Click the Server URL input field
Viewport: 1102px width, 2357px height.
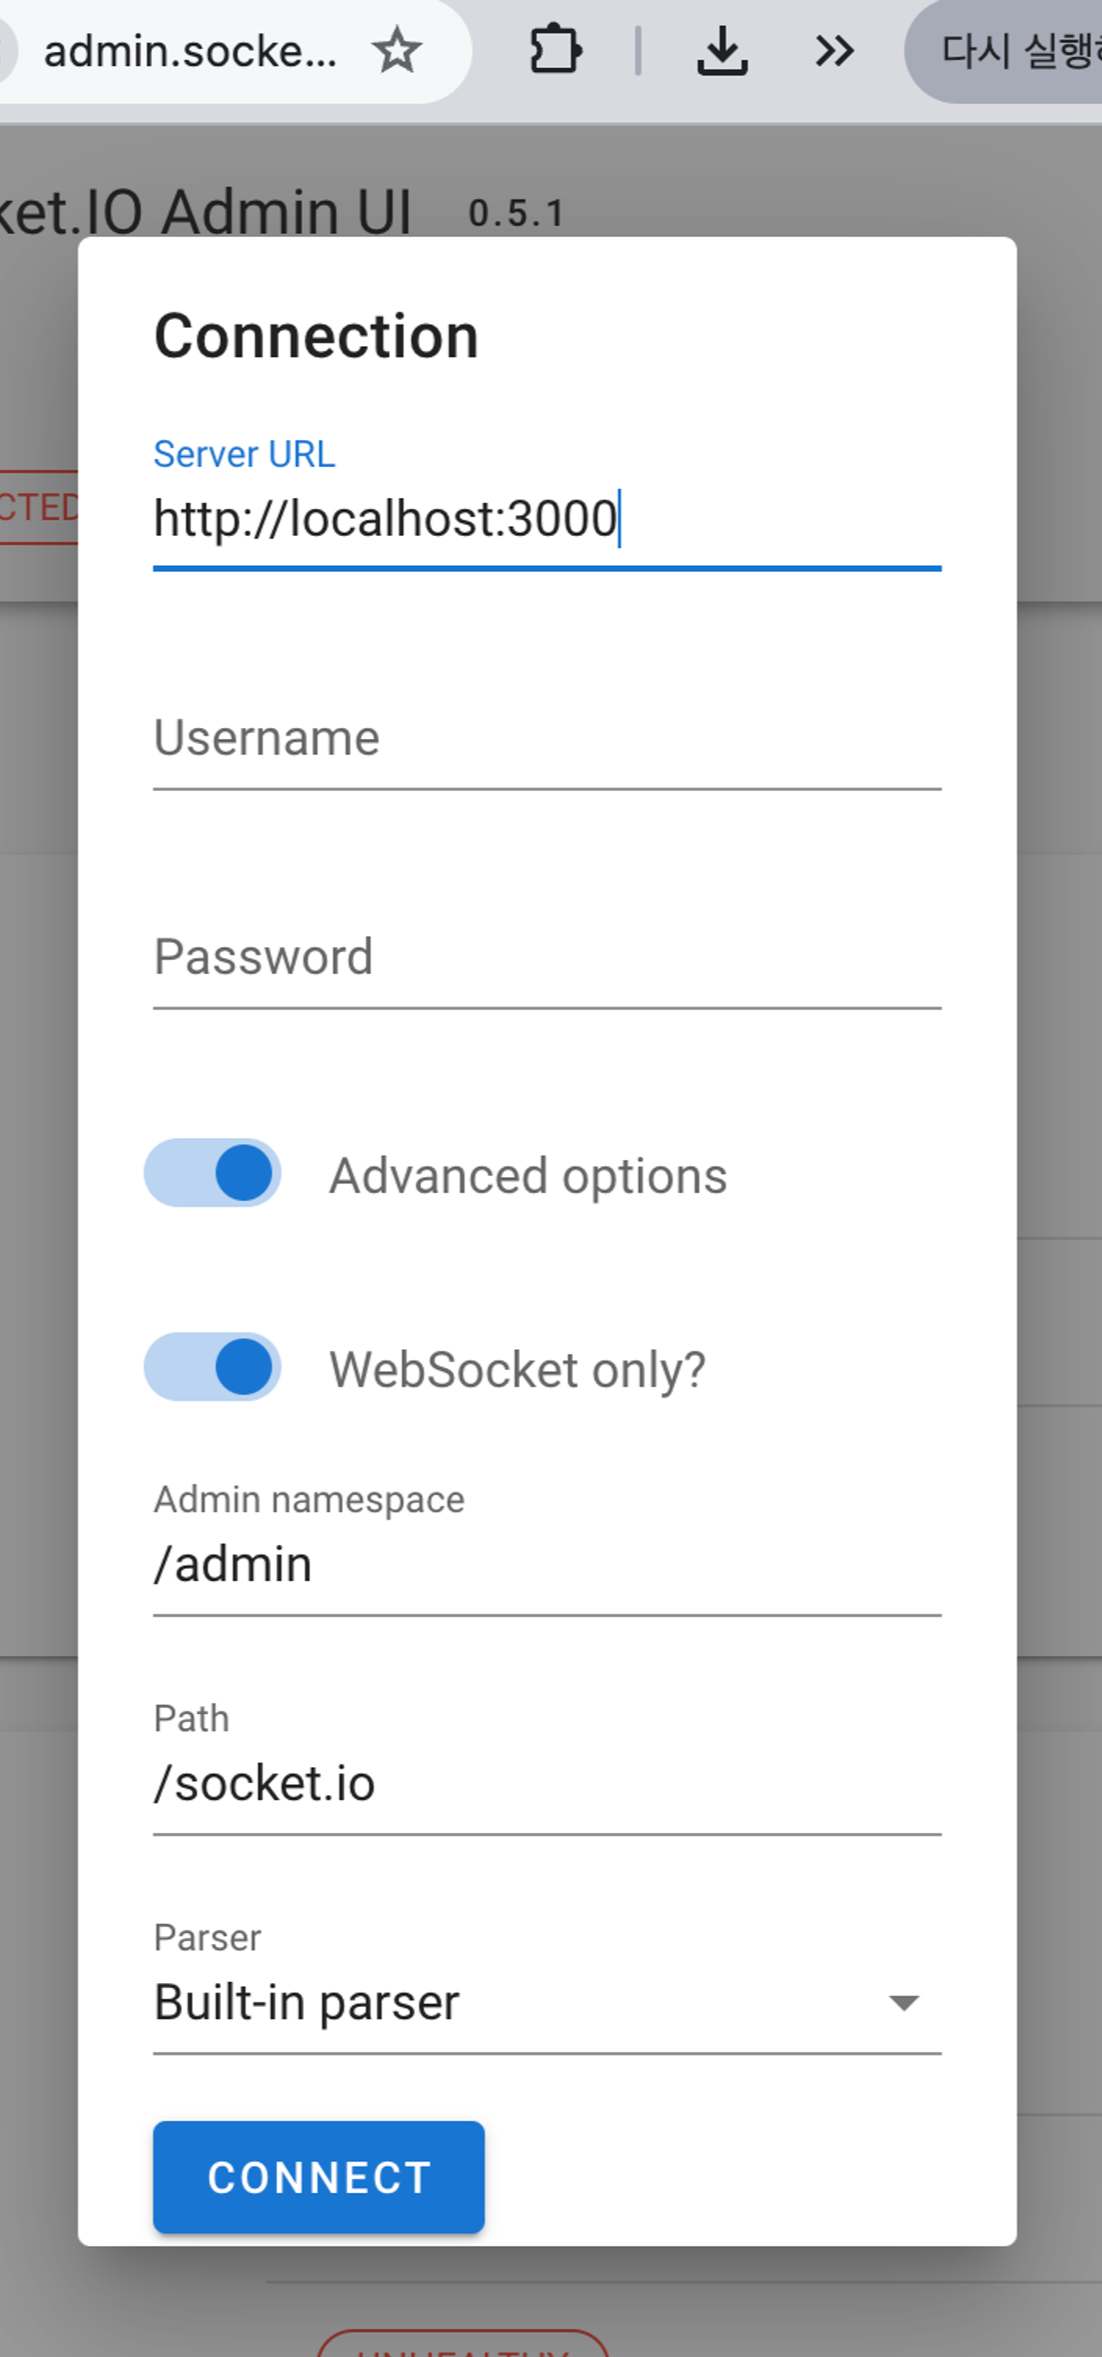point(546,519)
